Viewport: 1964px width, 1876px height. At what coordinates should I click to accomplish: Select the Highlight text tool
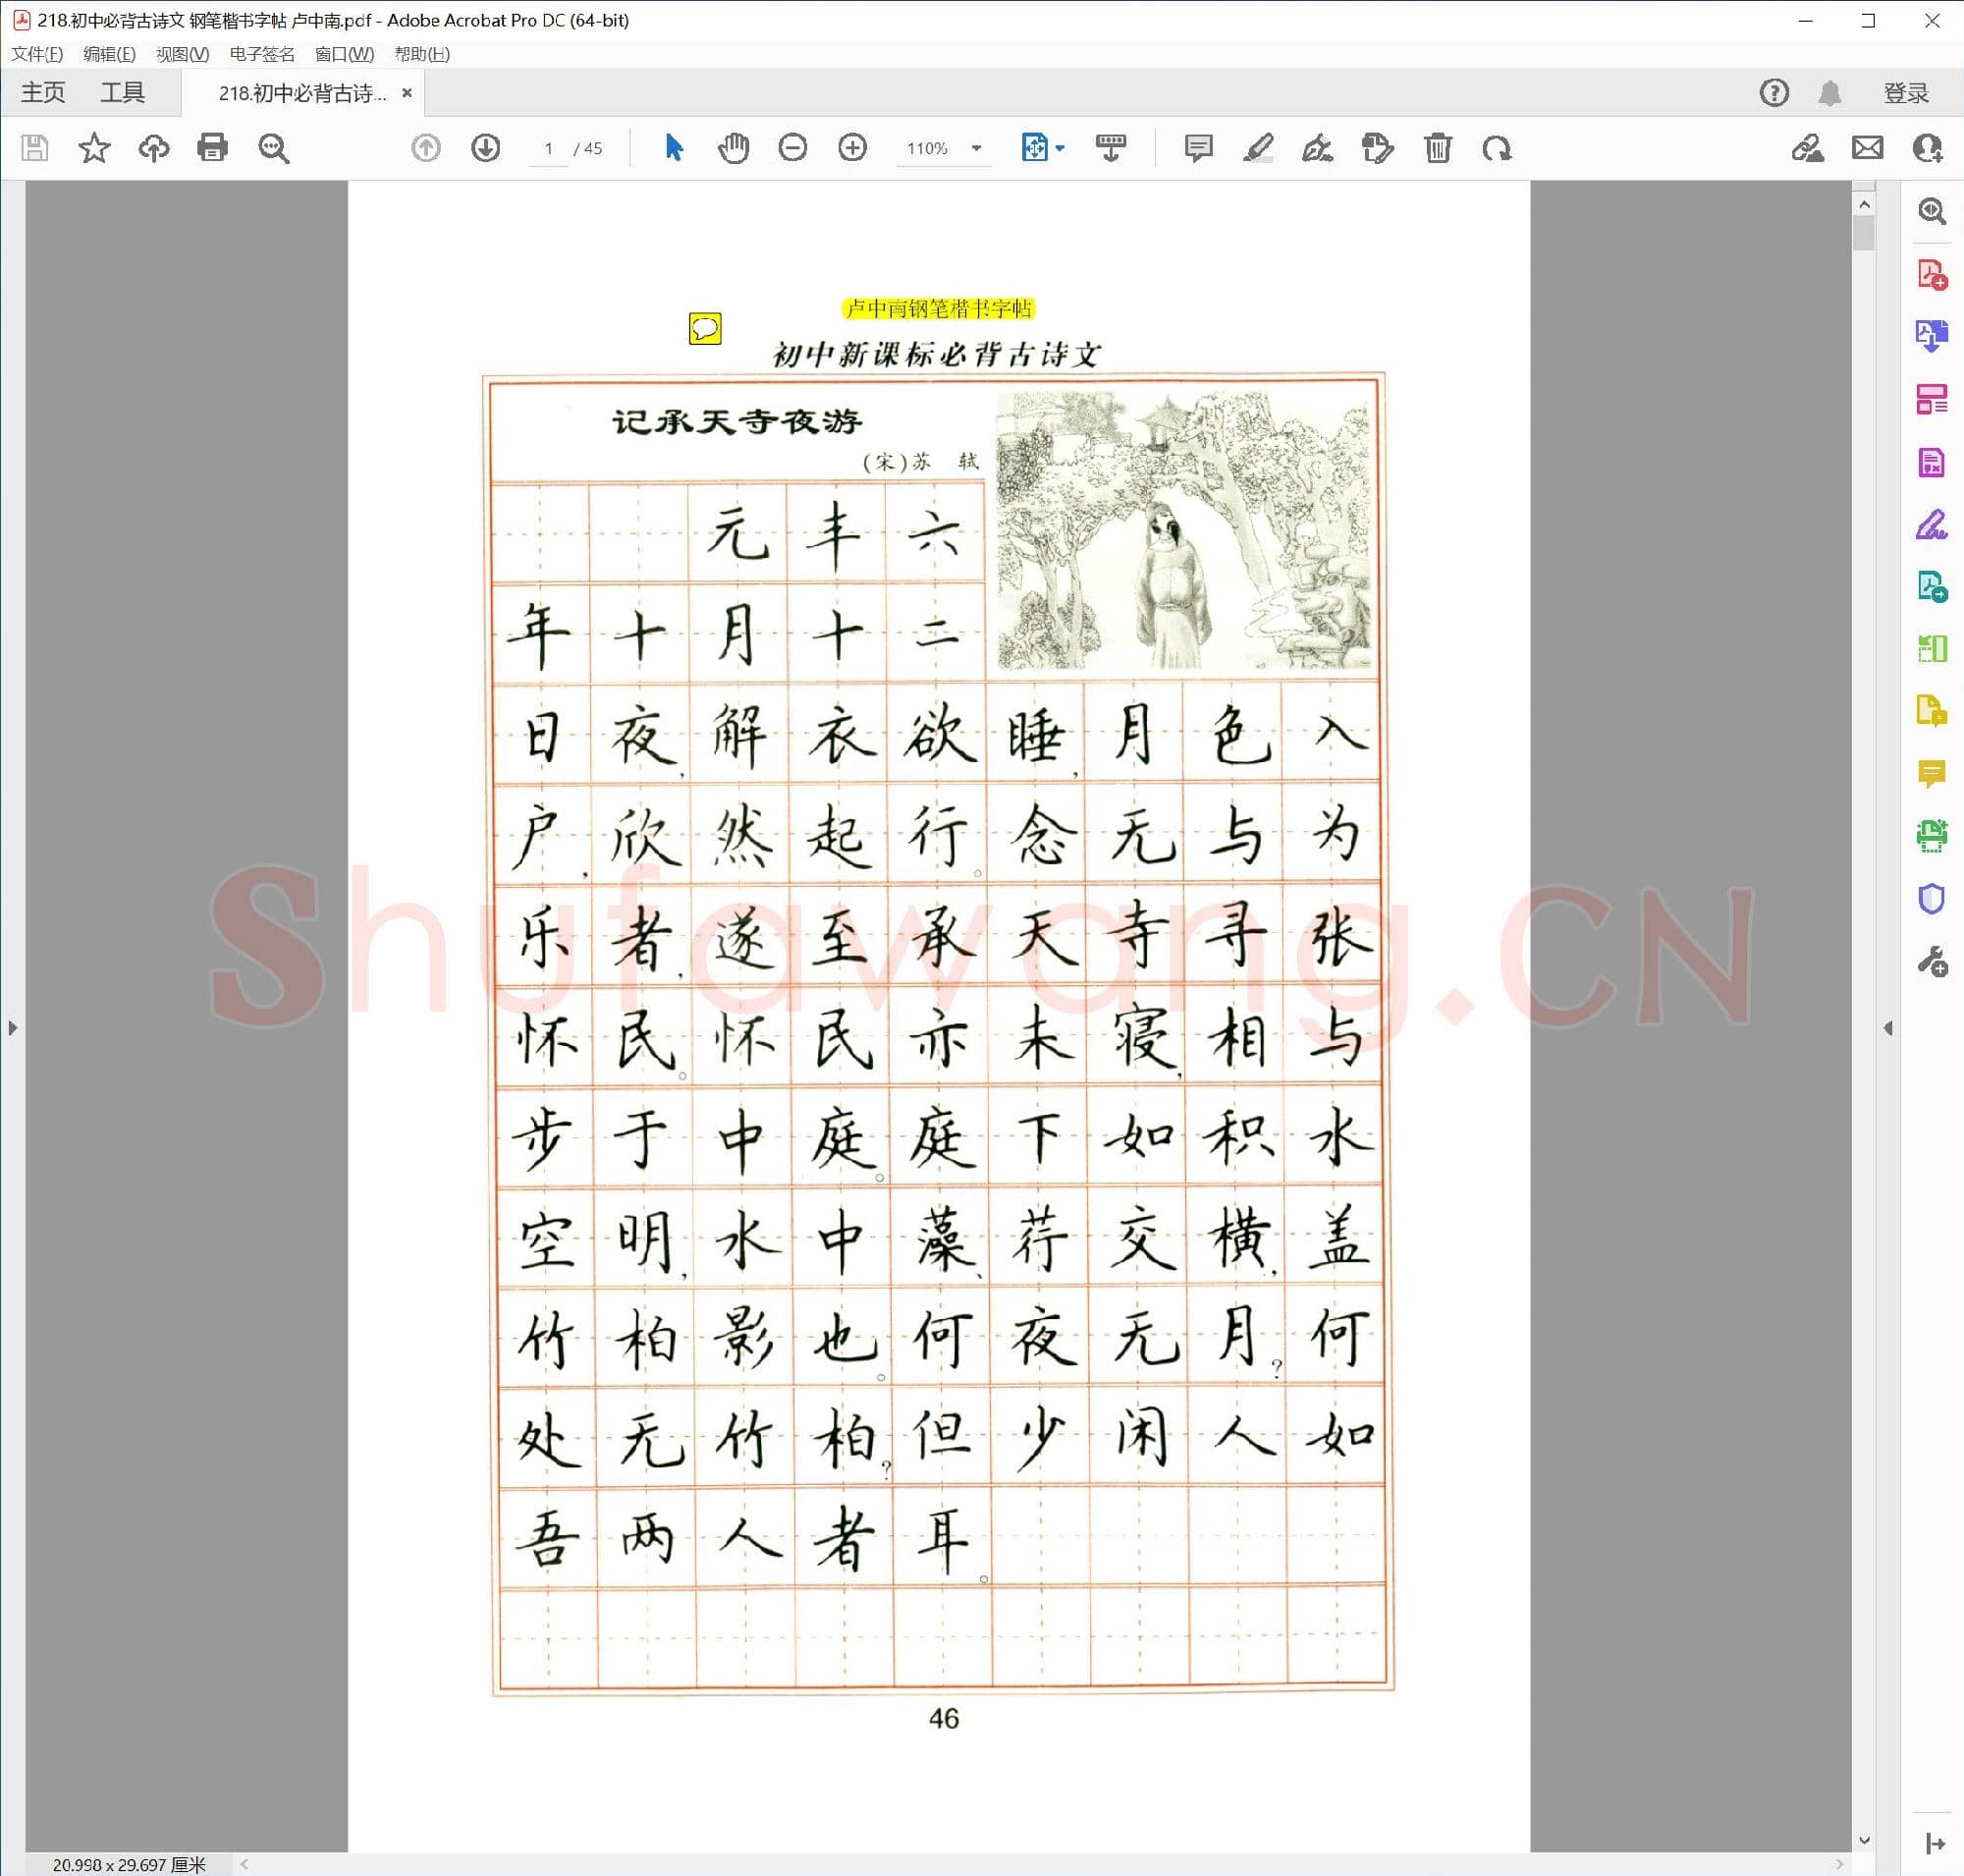pyautogui.click(x=1258, y=148)
